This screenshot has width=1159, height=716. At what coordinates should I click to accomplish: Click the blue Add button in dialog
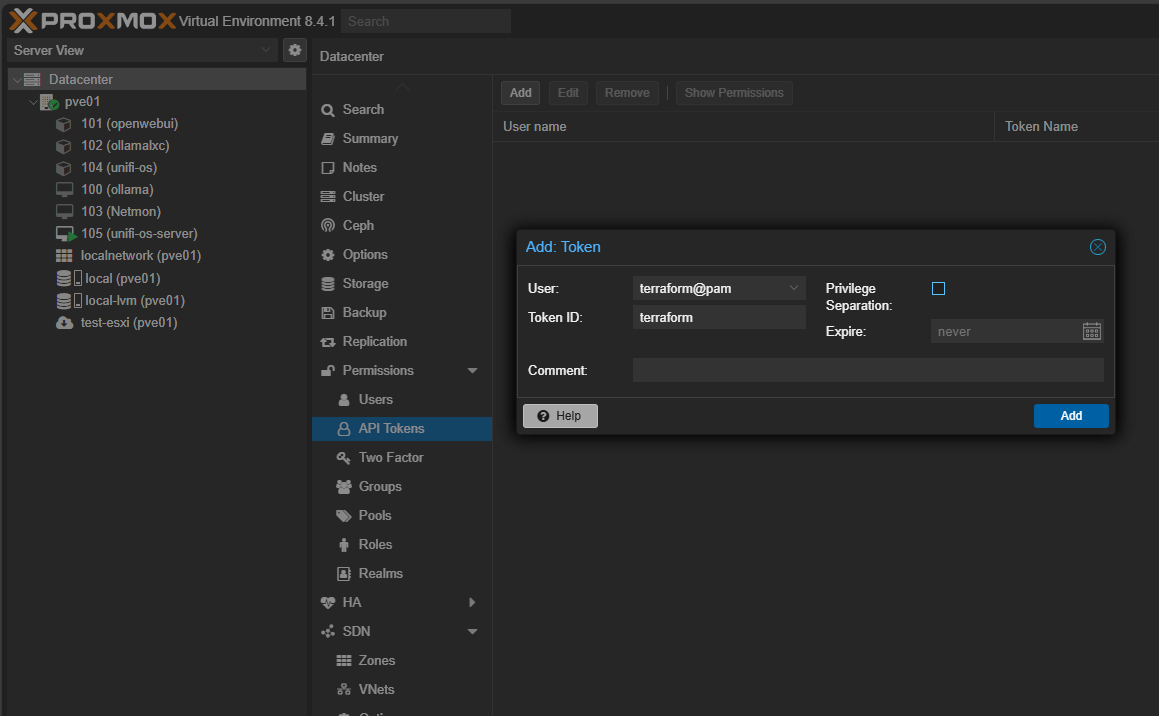point(1070,416)
